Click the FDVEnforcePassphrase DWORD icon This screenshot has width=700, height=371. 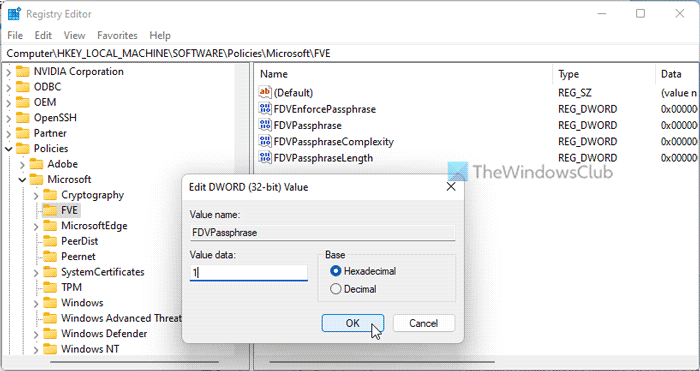[265, 109]
